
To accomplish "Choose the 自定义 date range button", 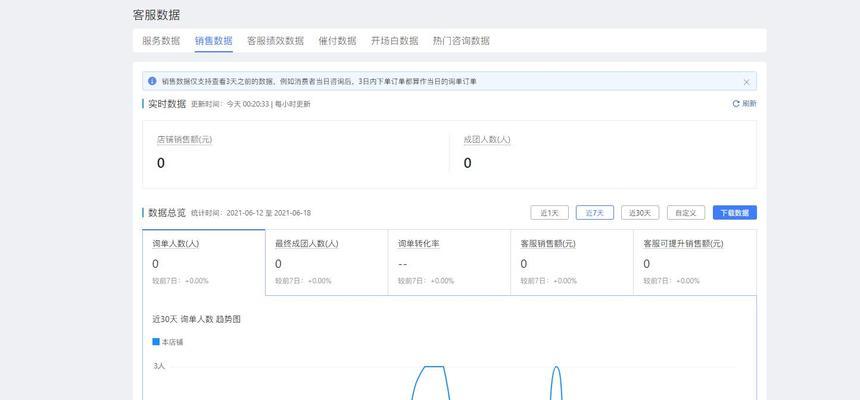I will pyautogui.click(x=686, y=213).
